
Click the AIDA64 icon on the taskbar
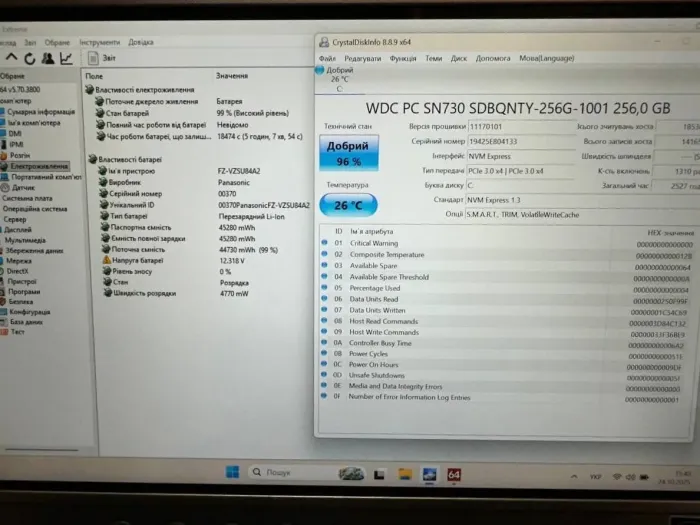[x=454, y=473]
